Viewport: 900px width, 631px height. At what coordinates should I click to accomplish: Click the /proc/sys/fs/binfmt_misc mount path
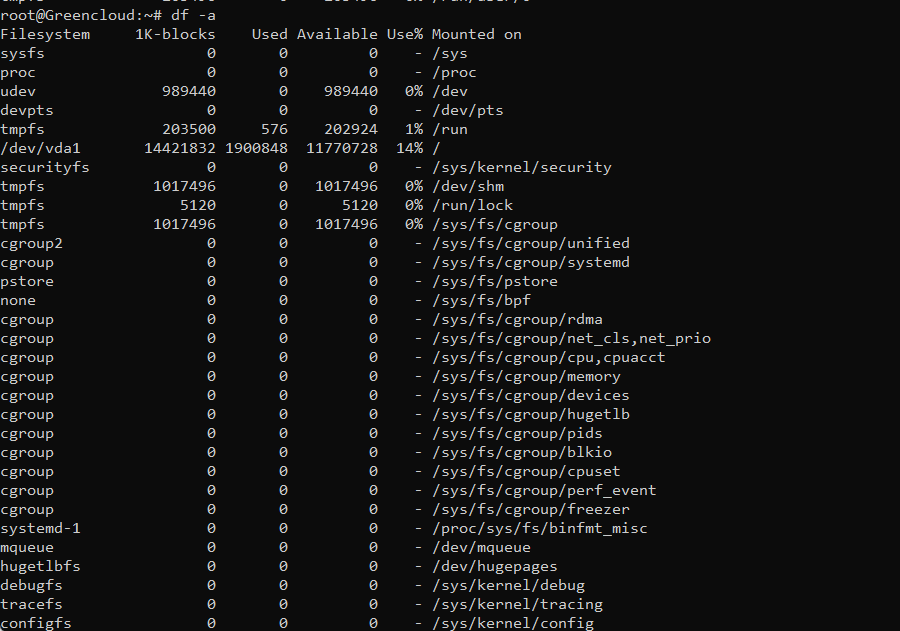click(x=540, y=528)
